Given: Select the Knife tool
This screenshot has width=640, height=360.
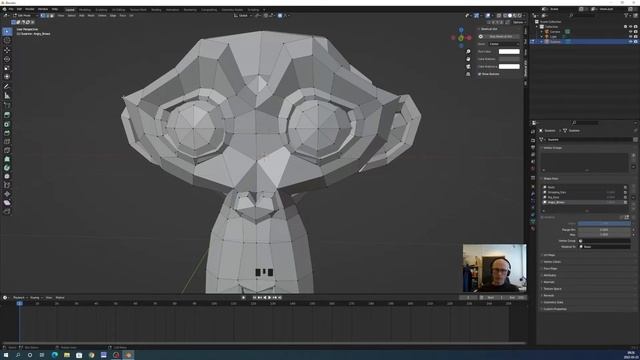Looking at the screenshot, I should tap(7, 151).
